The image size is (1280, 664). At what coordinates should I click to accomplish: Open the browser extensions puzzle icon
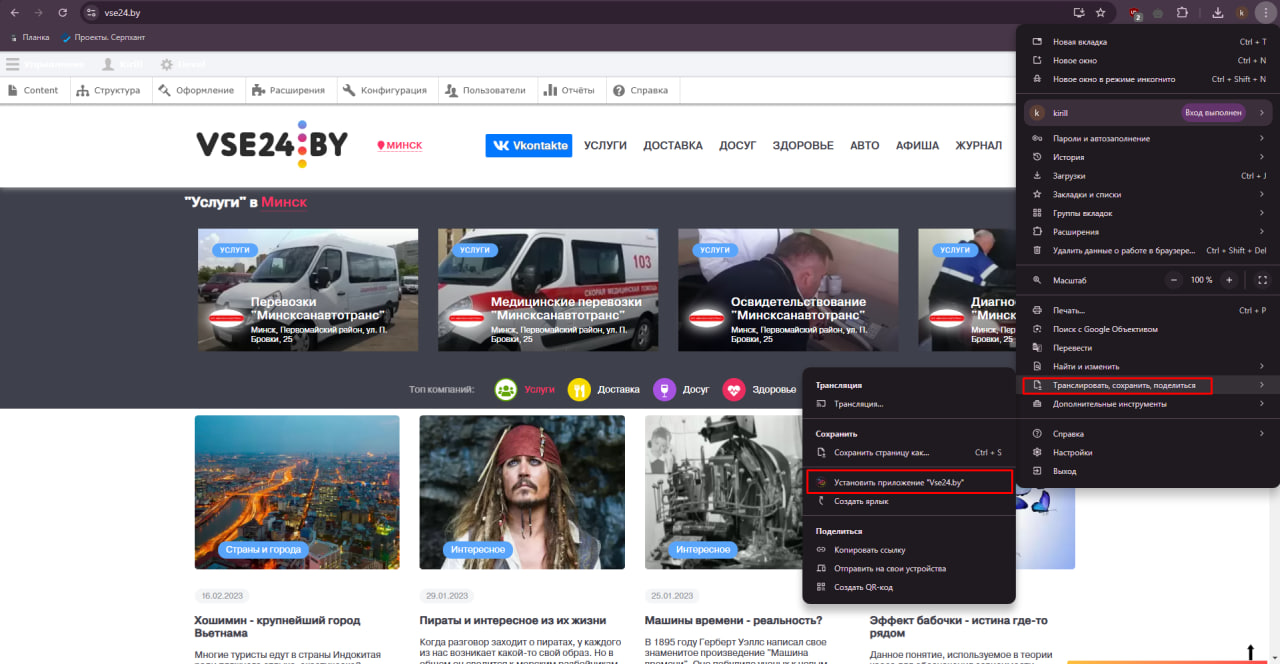pos(1182,13)
